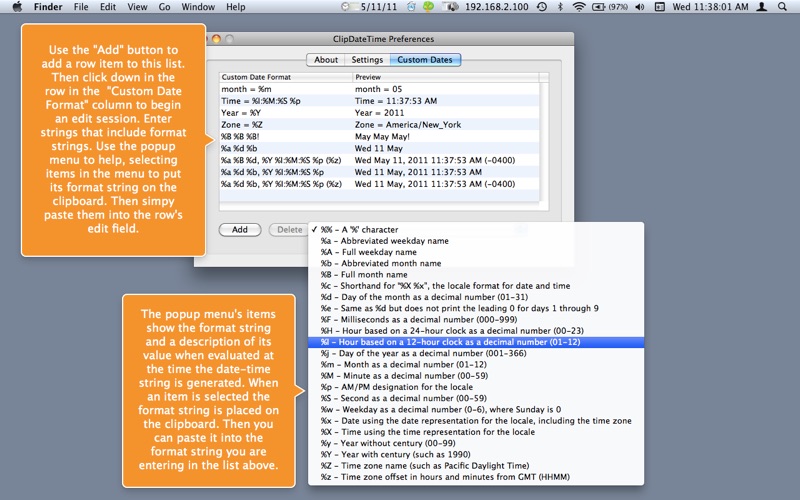Choose '%w – Weekday as decimal' item

click(476, 409)
